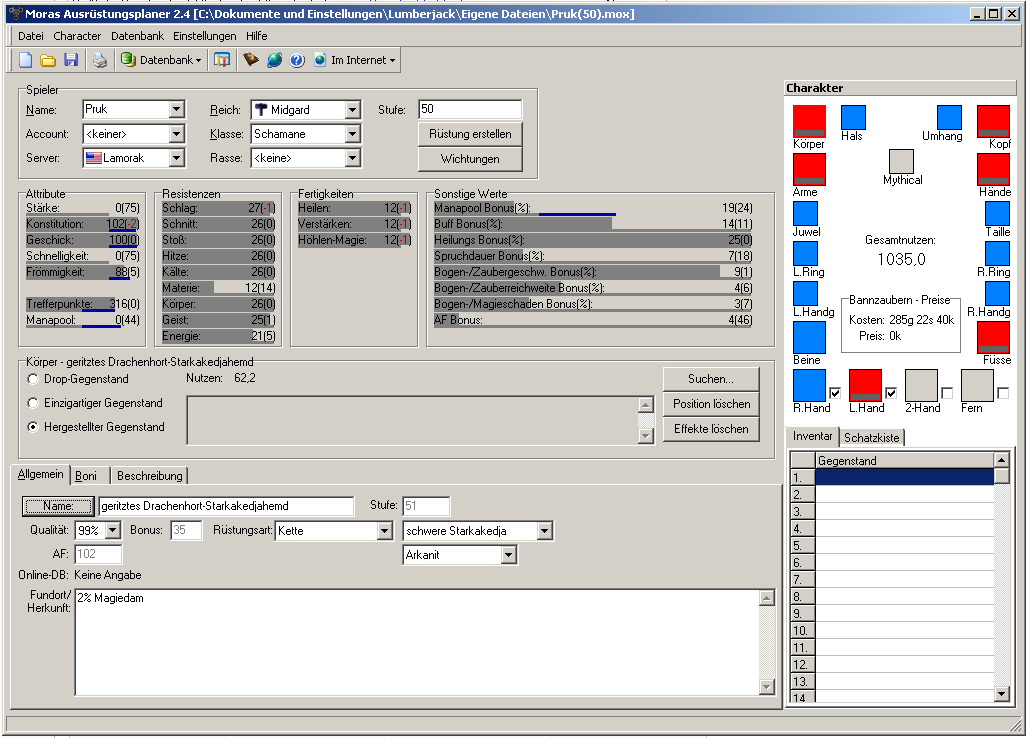
Task: Open the Rüstungsart Kette dropdown
Action: pos(384,531)
